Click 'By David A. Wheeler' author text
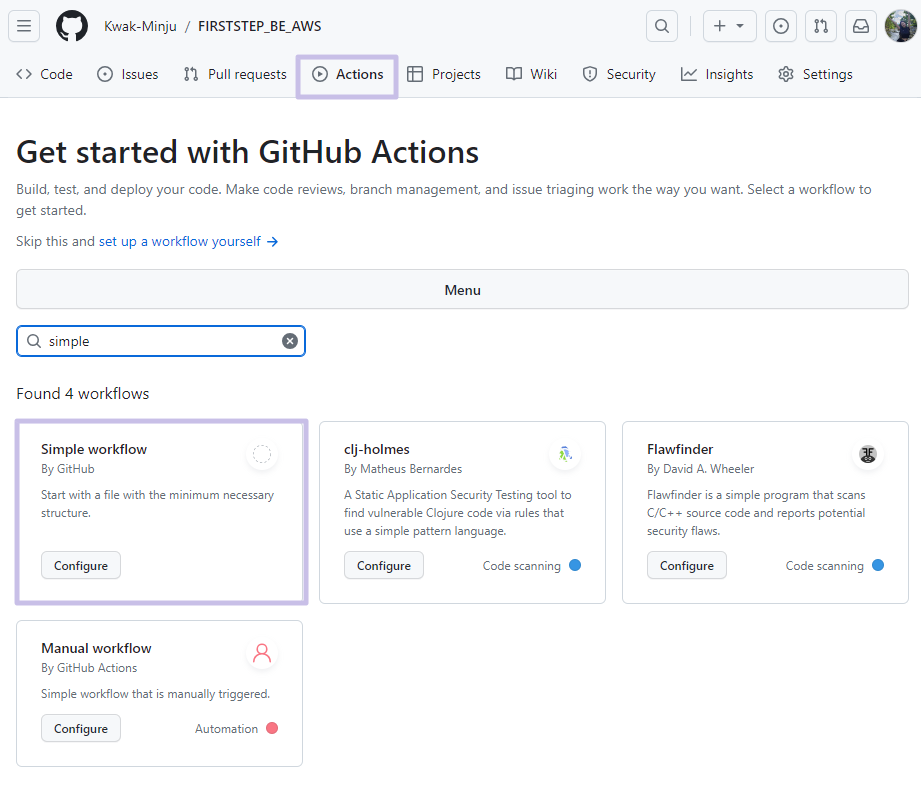The width and height of the screenshot is (921, 785). tap(701, 469)
